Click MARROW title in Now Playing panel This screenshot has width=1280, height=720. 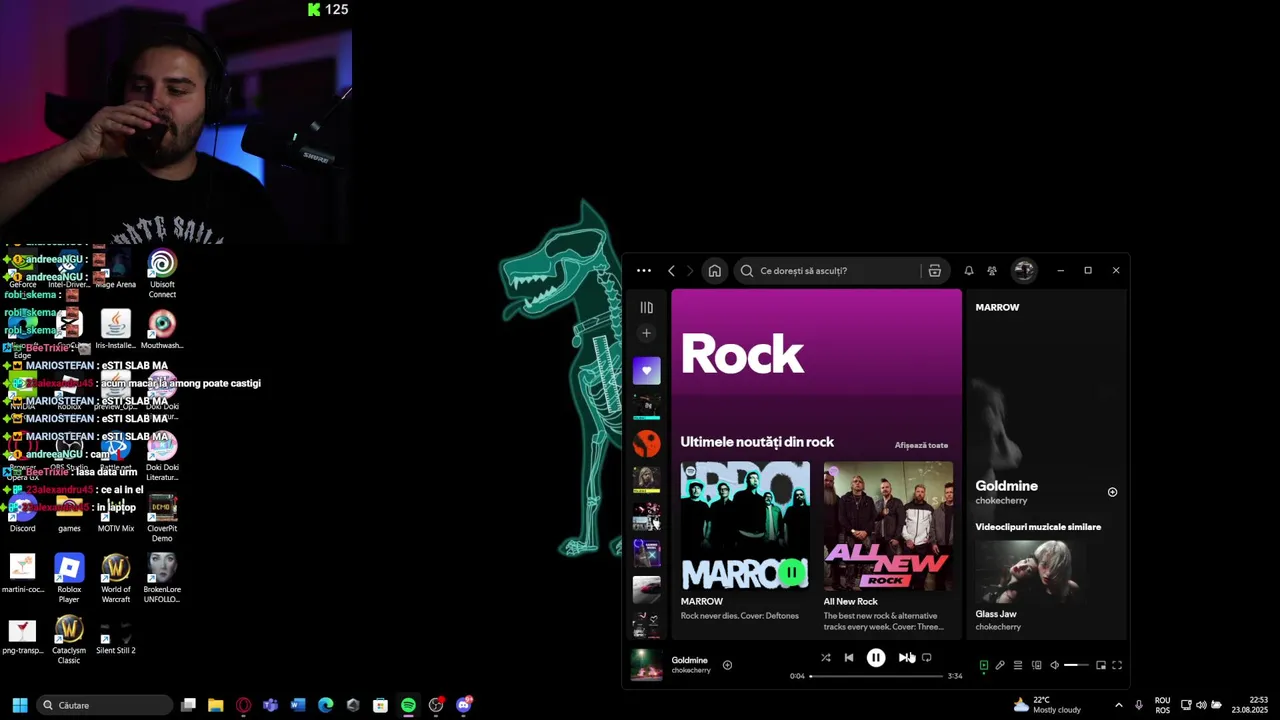[x=997, y=307]
